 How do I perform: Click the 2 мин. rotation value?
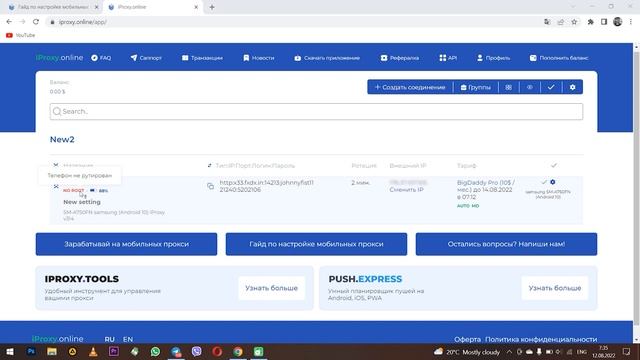tap(360, 183)
